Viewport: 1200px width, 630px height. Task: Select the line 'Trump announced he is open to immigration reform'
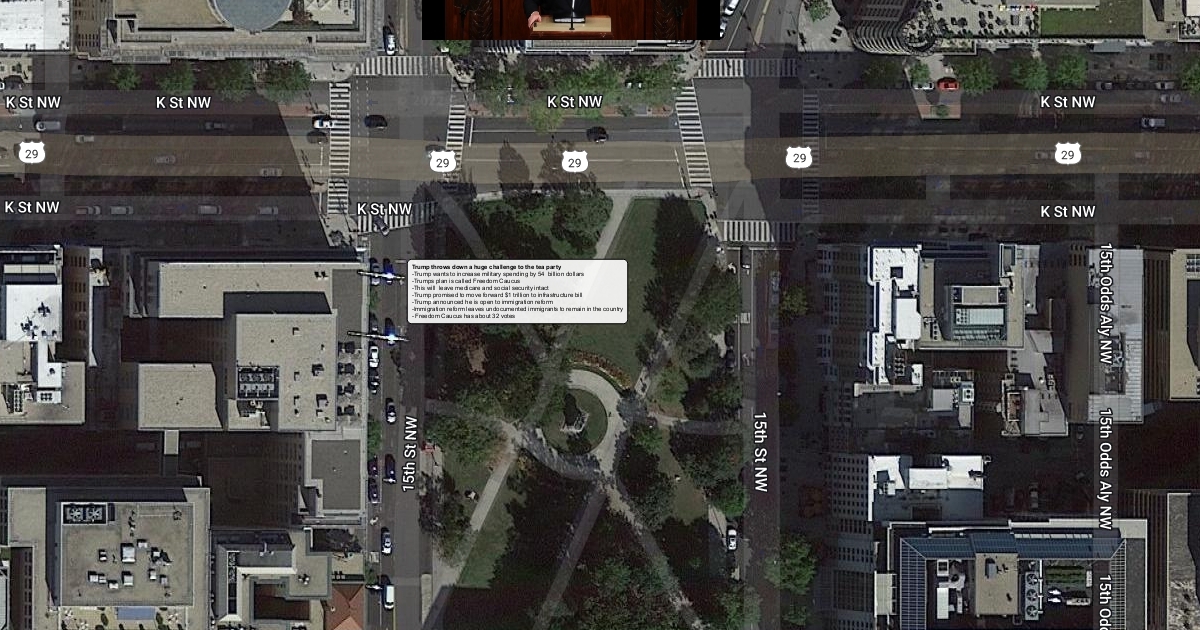tap(482, 302)
